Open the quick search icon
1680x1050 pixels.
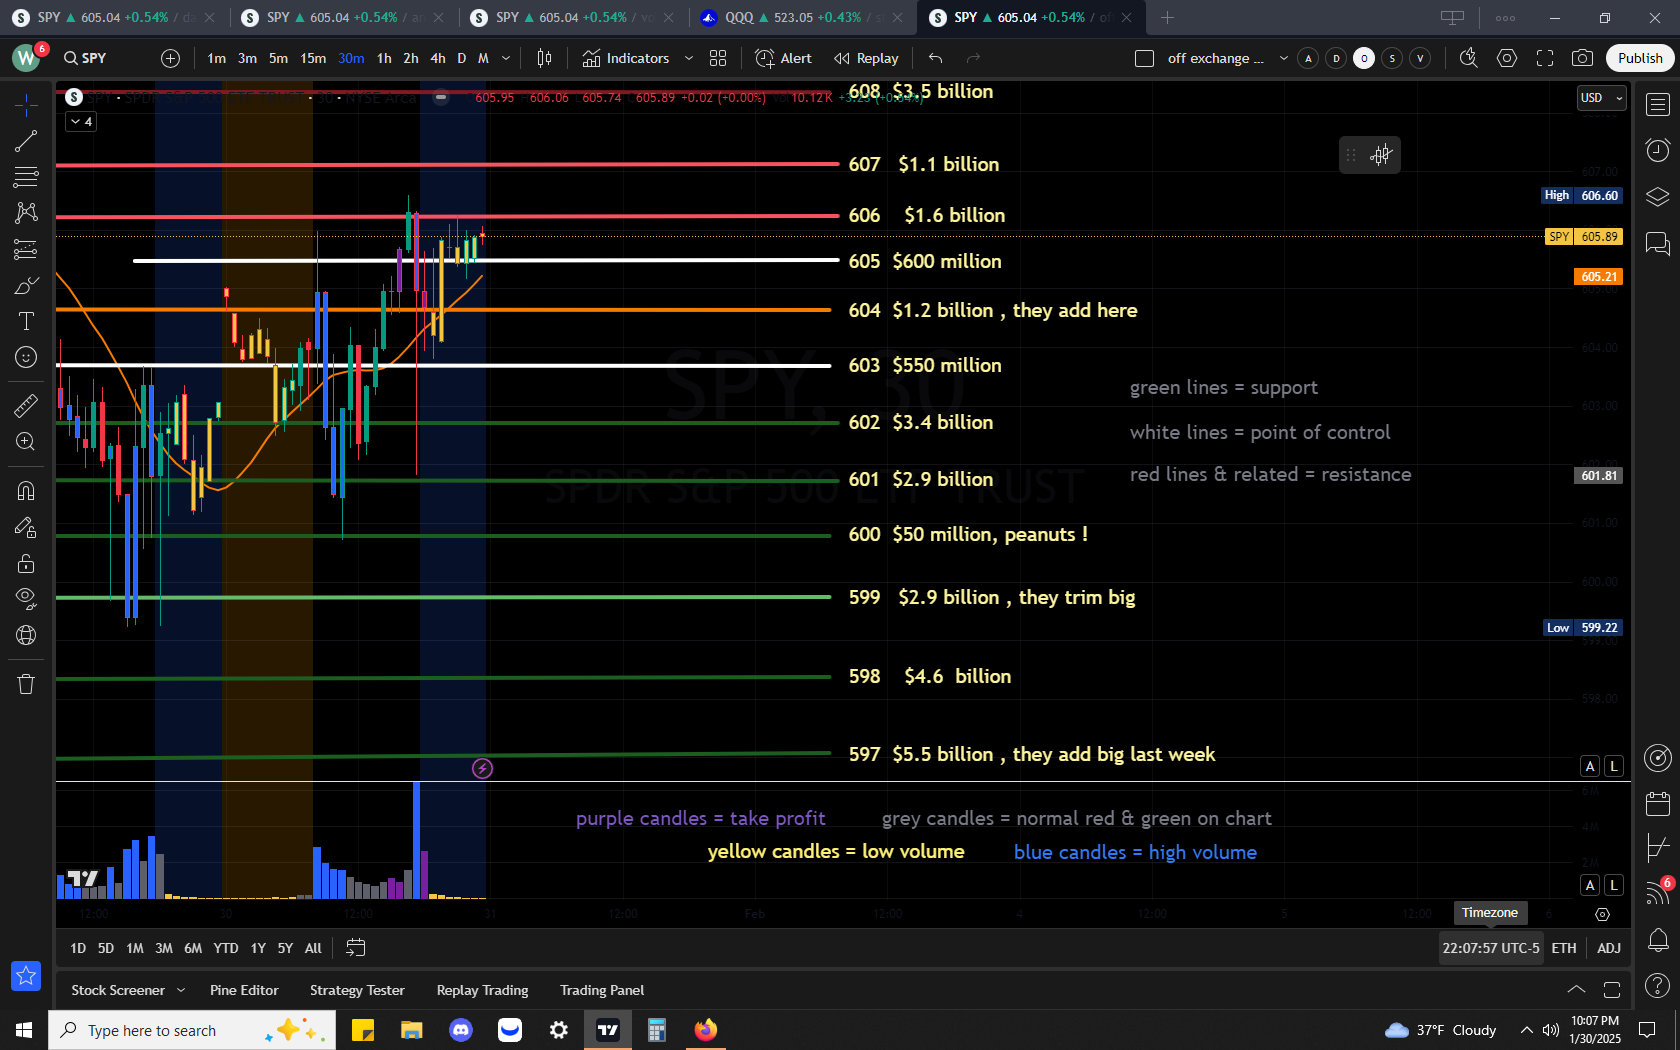[x=1468, y=58]
